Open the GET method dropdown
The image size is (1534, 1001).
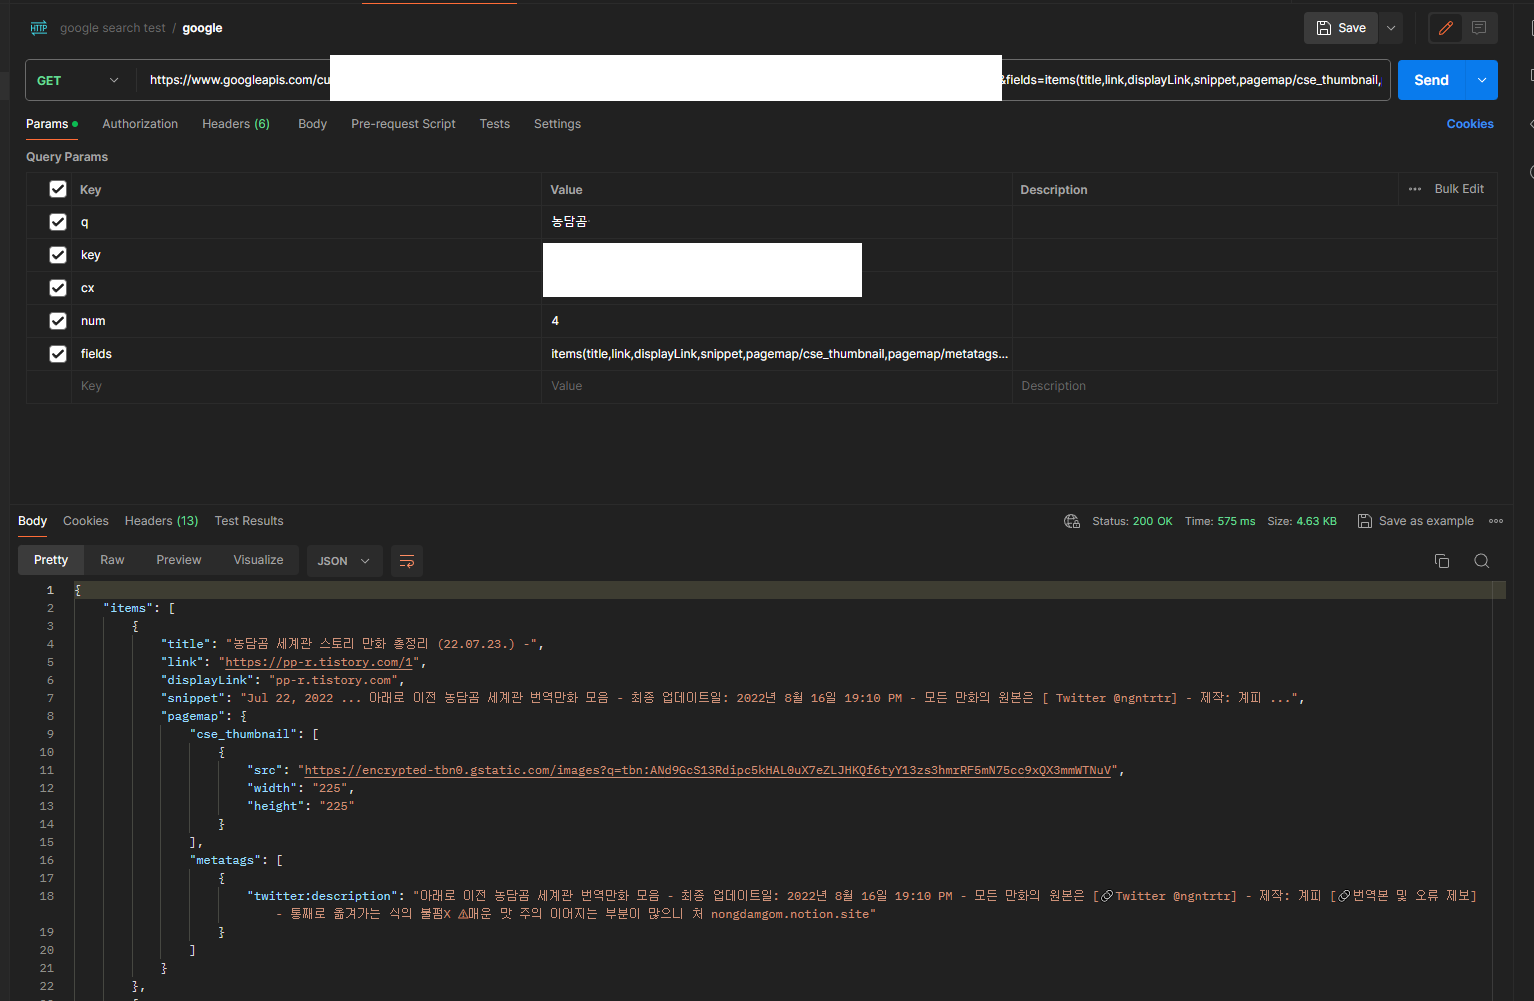78,80
